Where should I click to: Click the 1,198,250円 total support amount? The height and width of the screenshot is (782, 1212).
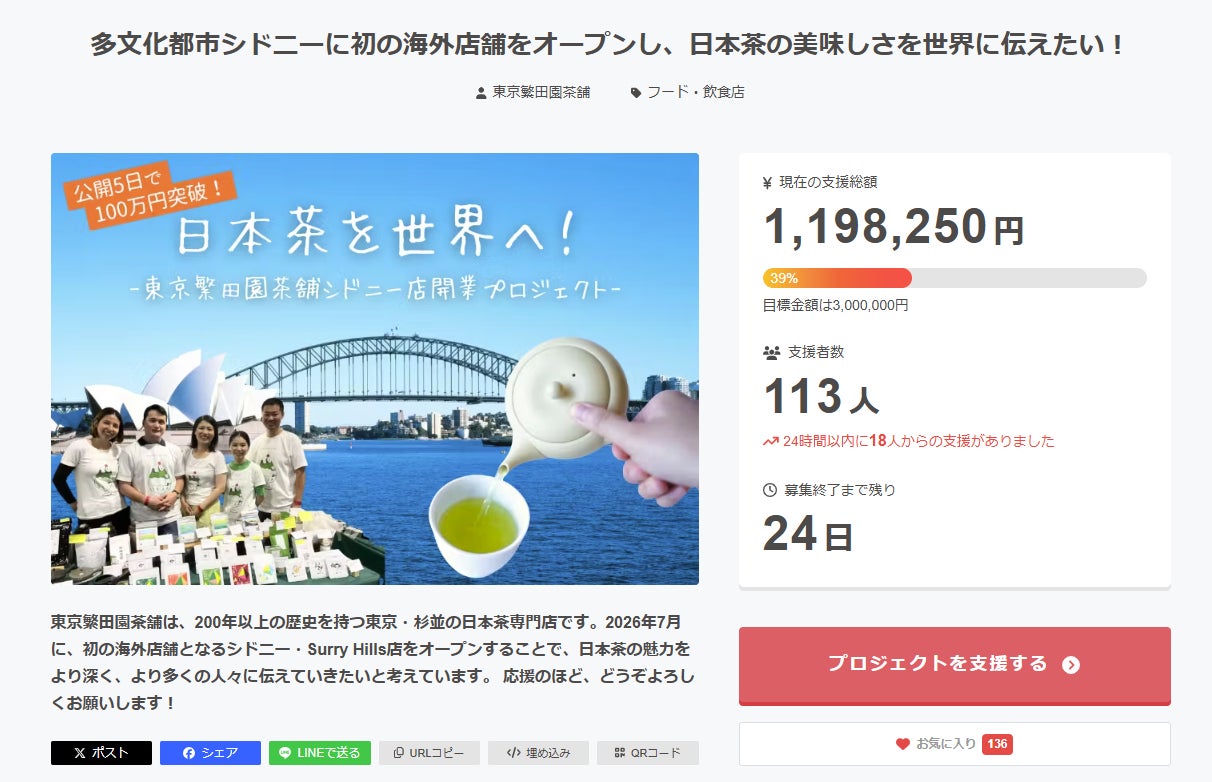(893, 228)
